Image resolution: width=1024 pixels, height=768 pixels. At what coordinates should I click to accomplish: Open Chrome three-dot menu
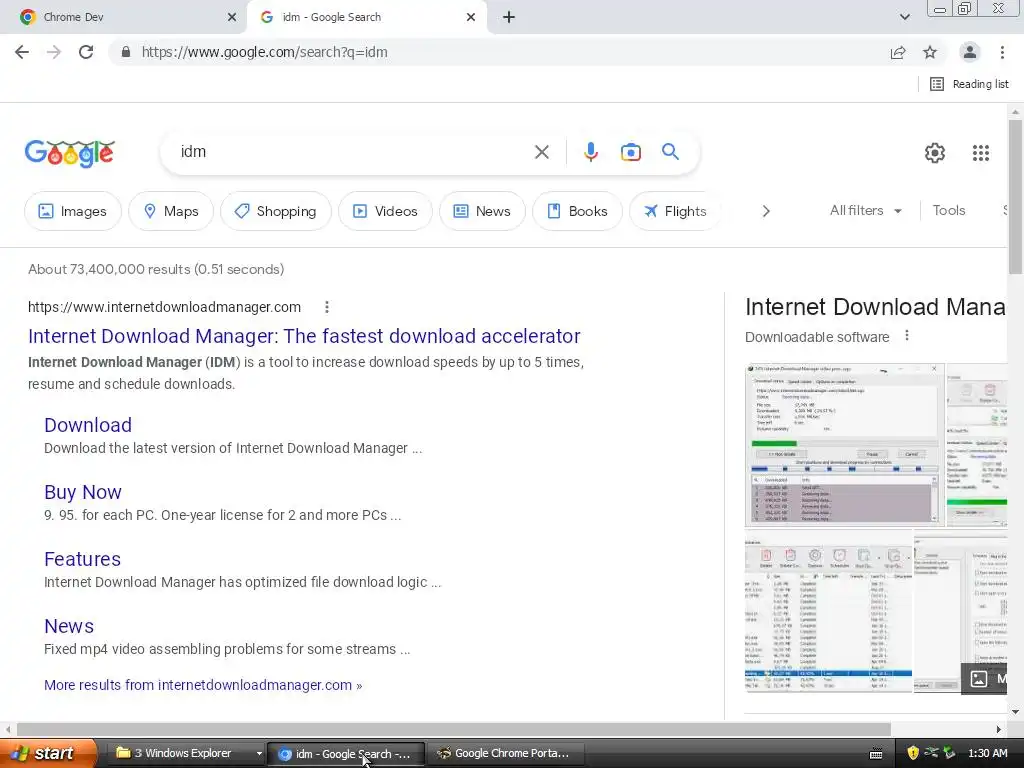click(x=1002, y=52)
